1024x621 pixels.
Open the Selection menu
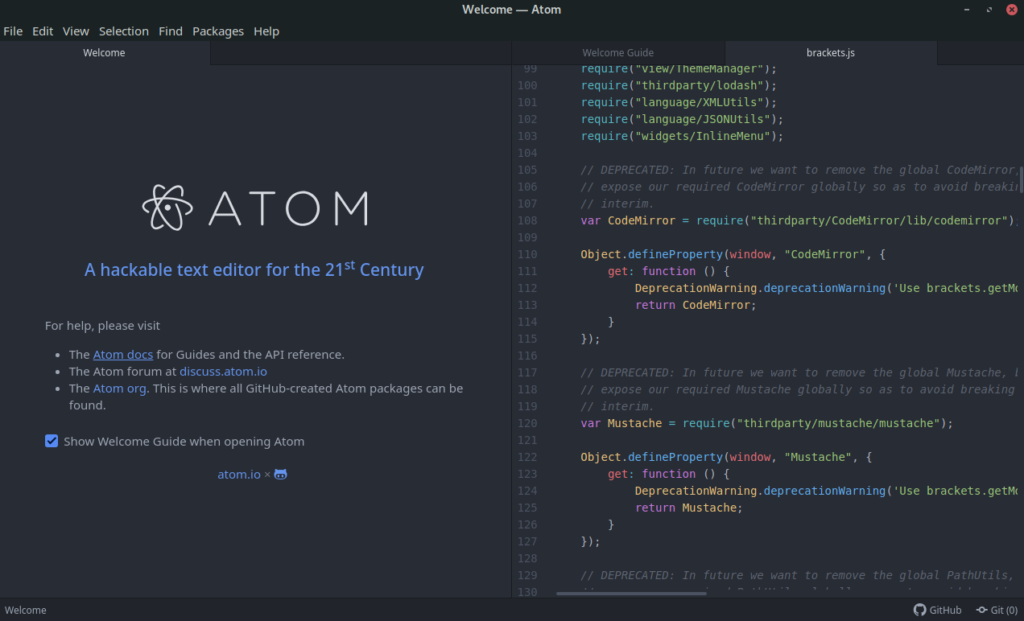[124, 31]
